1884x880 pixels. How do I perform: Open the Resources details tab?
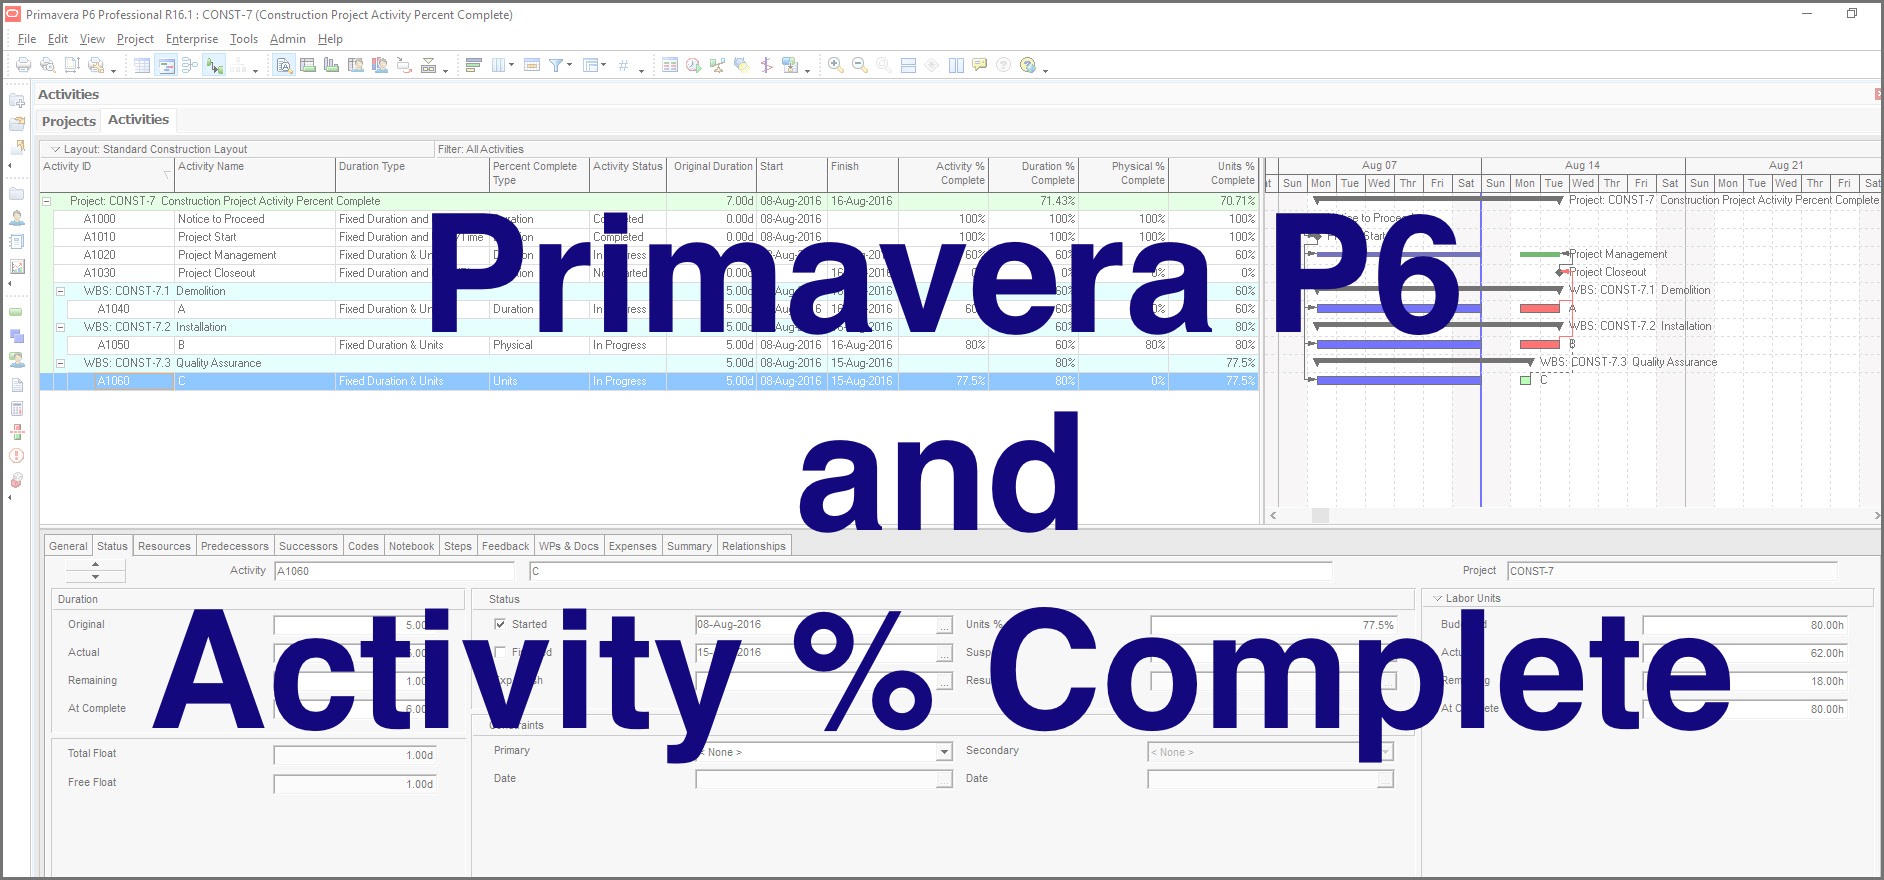pyautogui.click(x=164, y=546)
